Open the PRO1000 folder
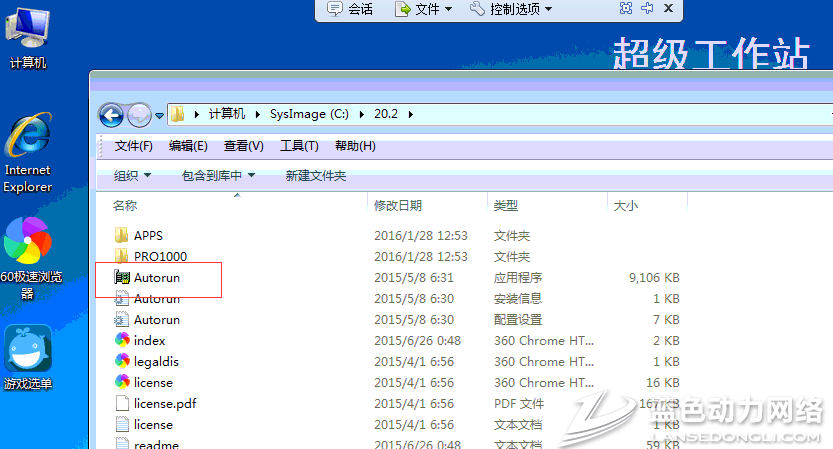Image resolution: width=833 pixels, height=449 pixels. 159,257
